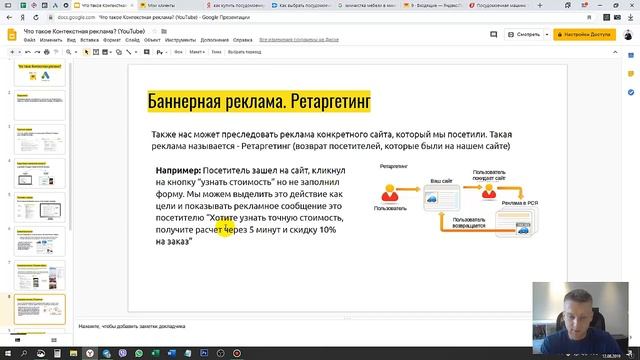Open the Файл menu
The image size is (640, 360).
[x=29, y=40]
